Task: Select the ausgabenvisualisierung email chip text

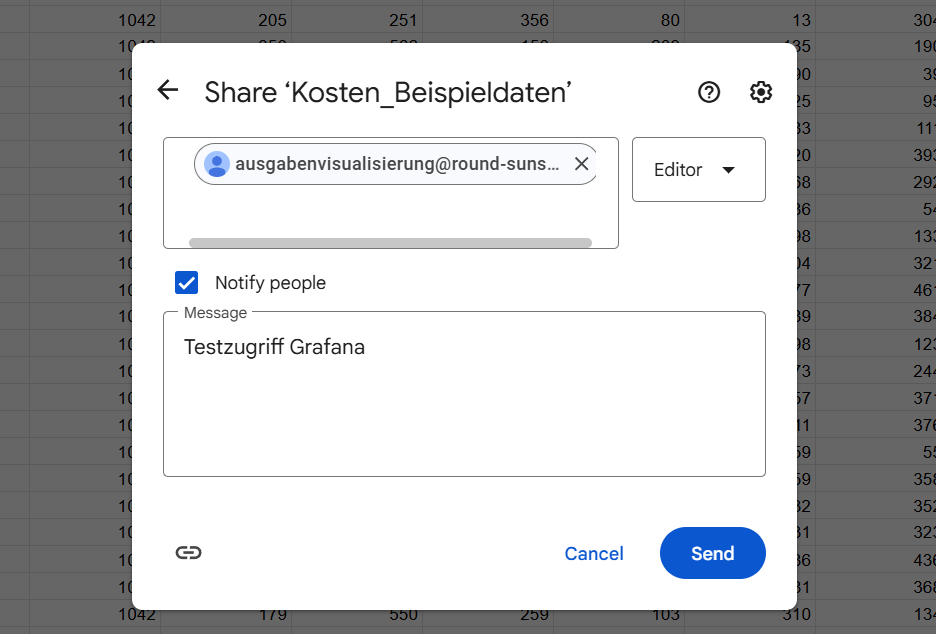Action: [397, 164]
